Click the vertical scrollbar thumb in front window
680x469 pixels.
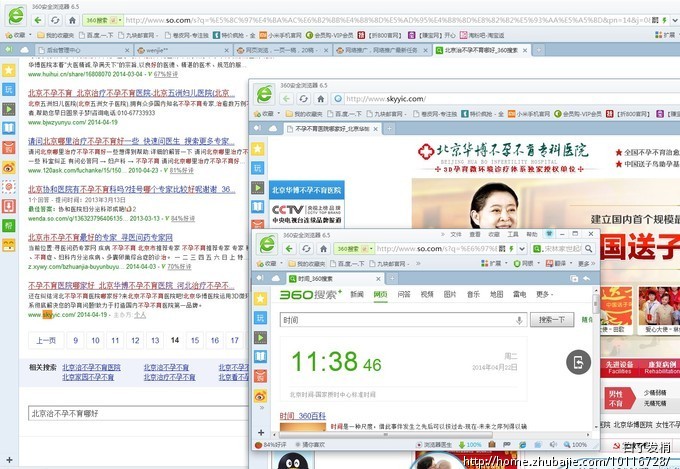(x=595, y=303)
